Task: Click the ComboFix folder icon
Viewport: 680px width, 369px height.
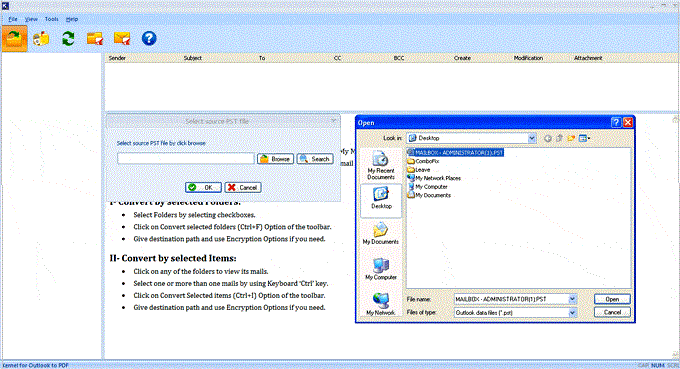Action: [x=411, y=161]
